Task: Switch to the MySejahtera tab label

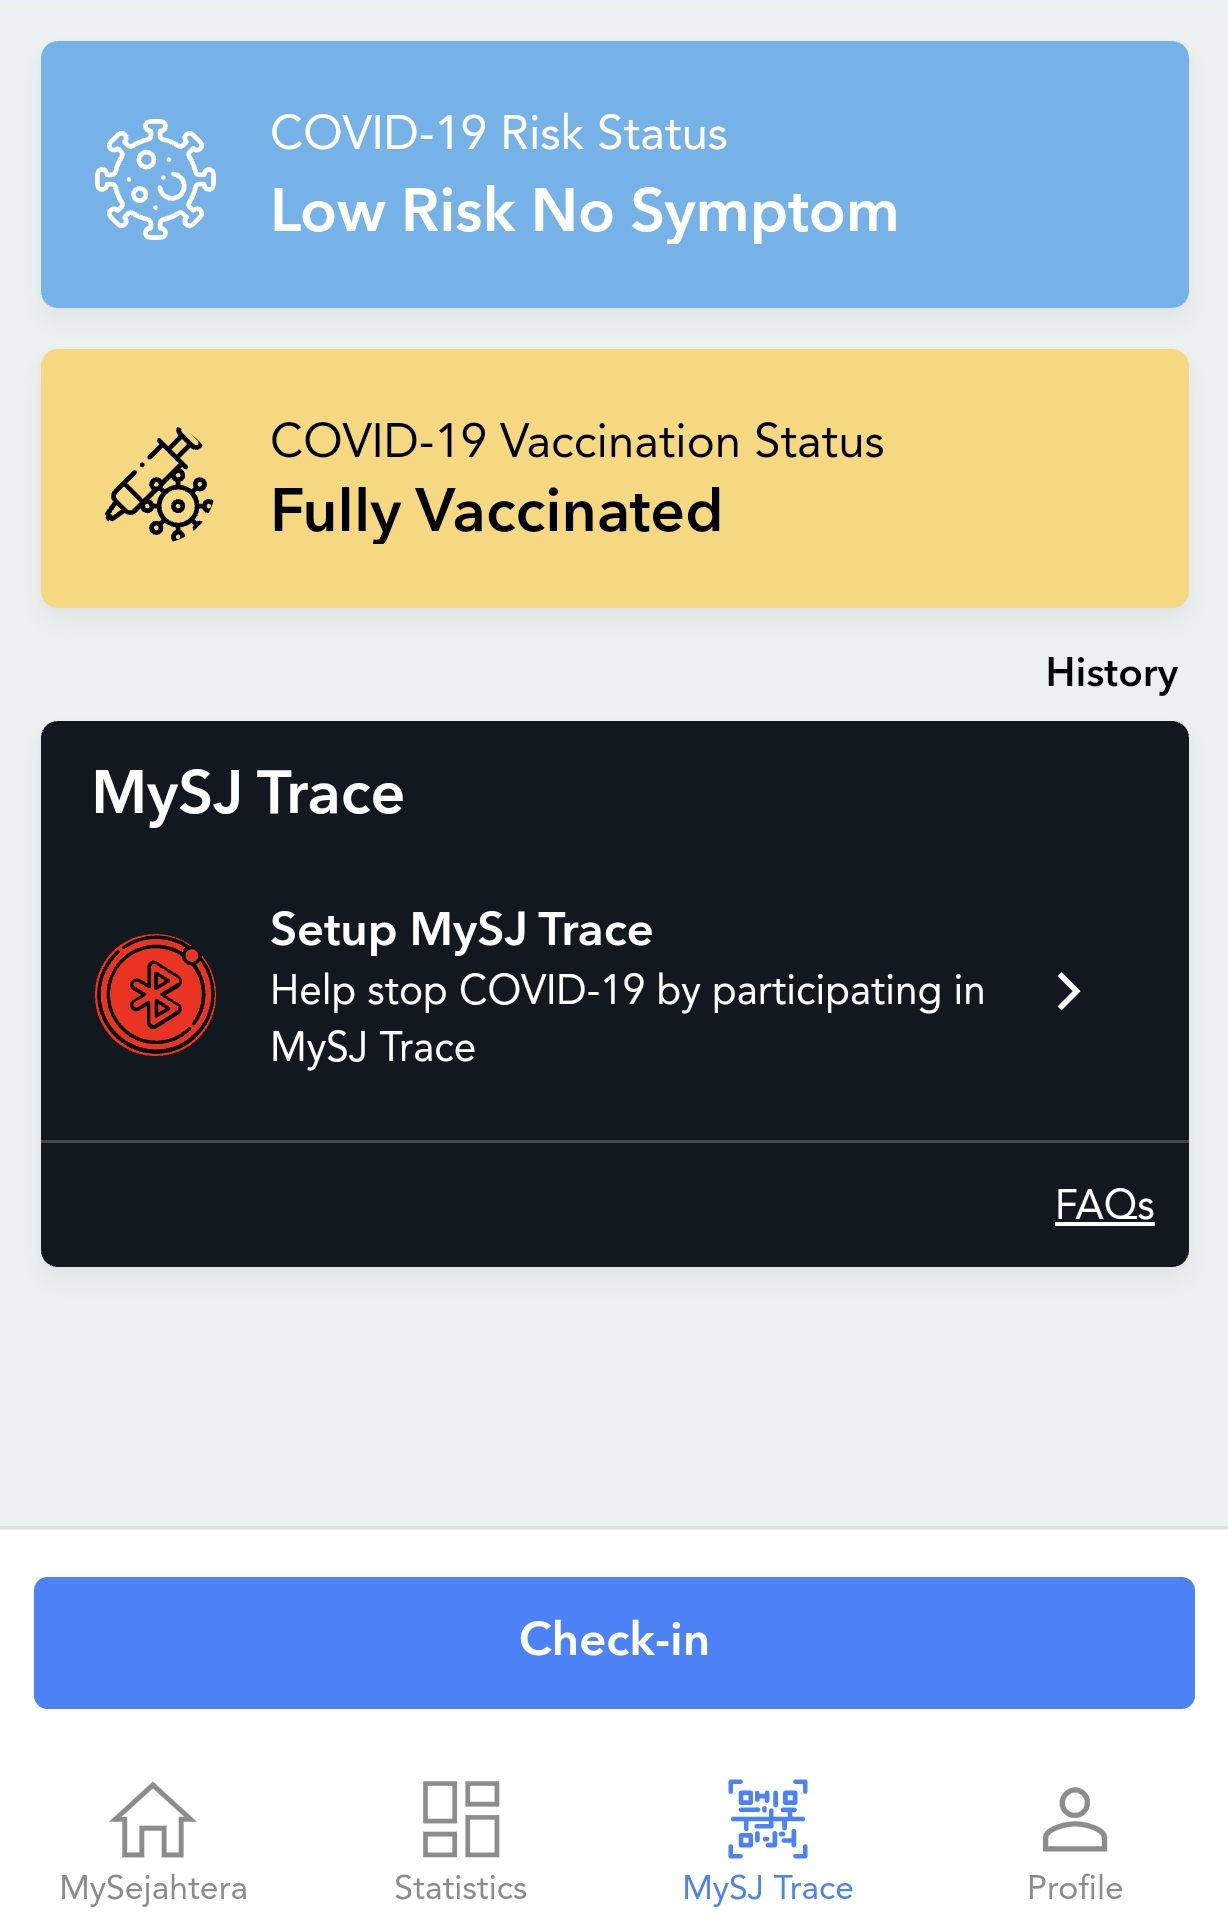Action: [x=153, y=1888]
